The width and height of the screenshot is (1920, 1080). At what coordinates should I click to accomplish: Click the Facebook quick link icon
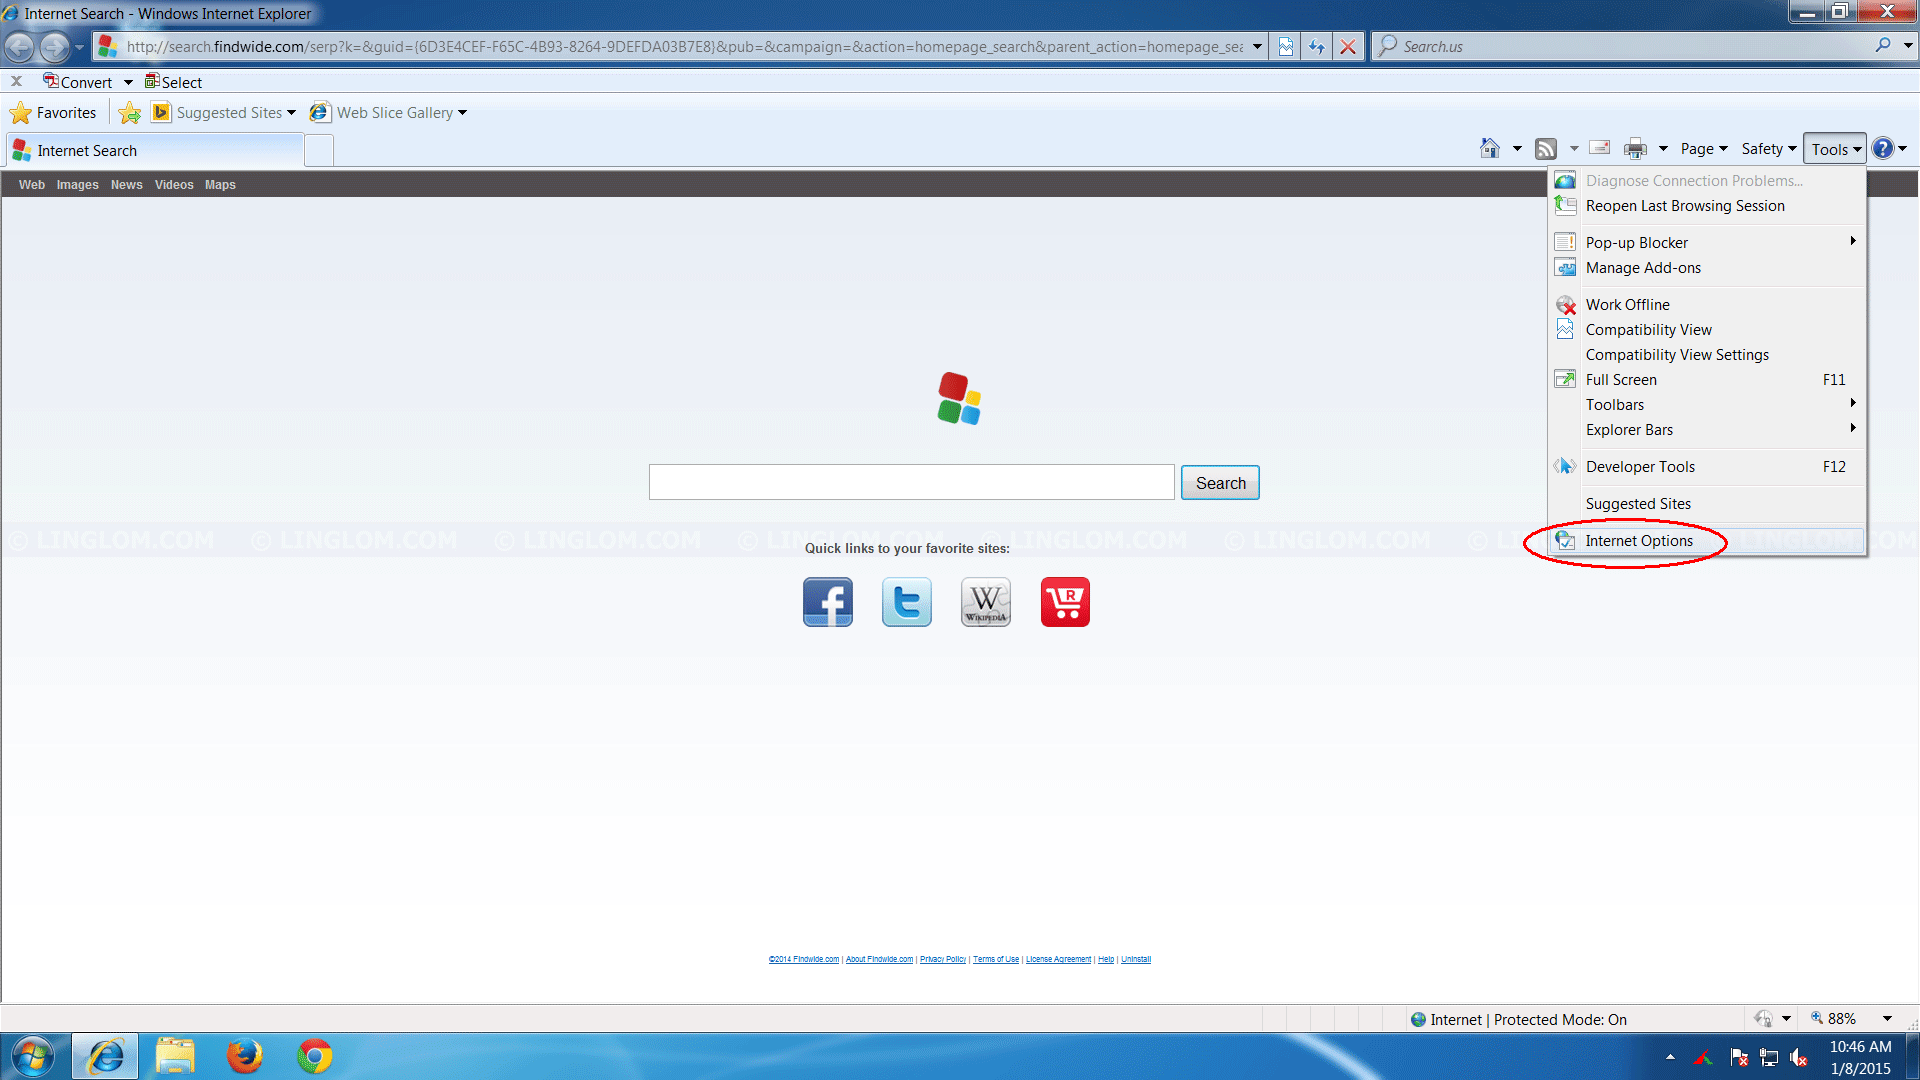(828, 601)
